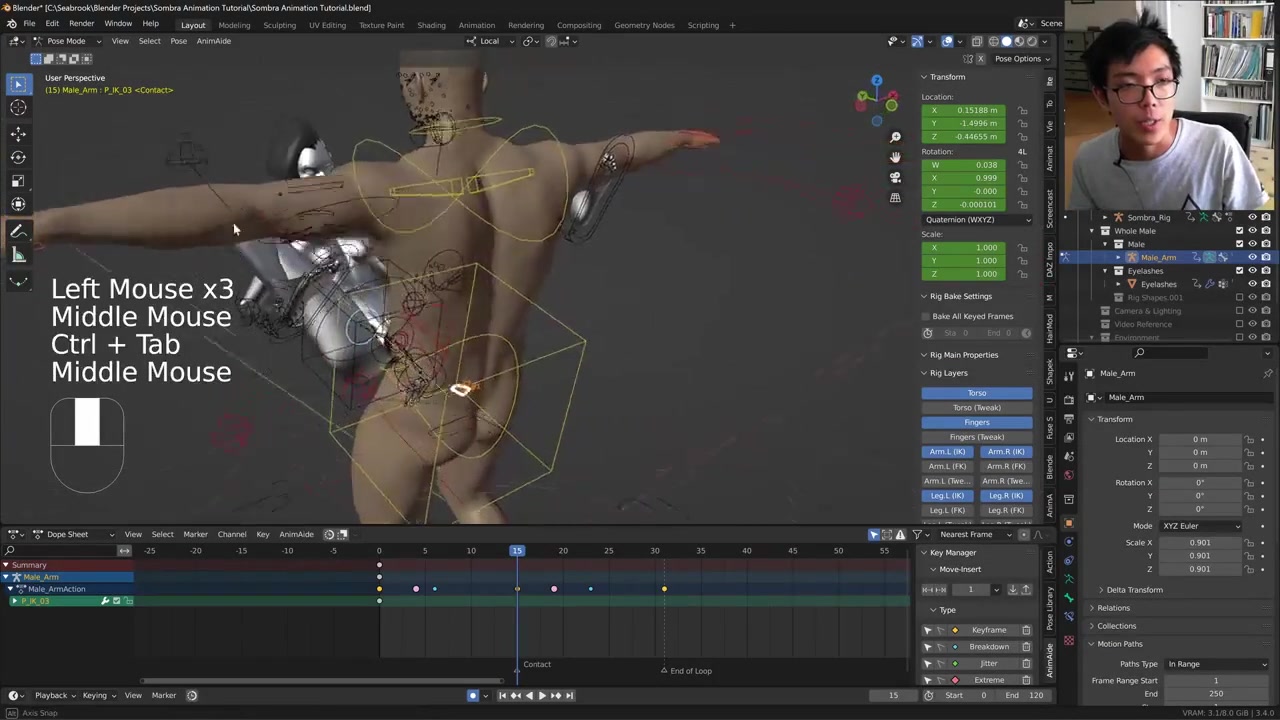The image size is (1280, 720).
Task: Switch to perspective/orthographic grid icon
Action: point(895,198)
